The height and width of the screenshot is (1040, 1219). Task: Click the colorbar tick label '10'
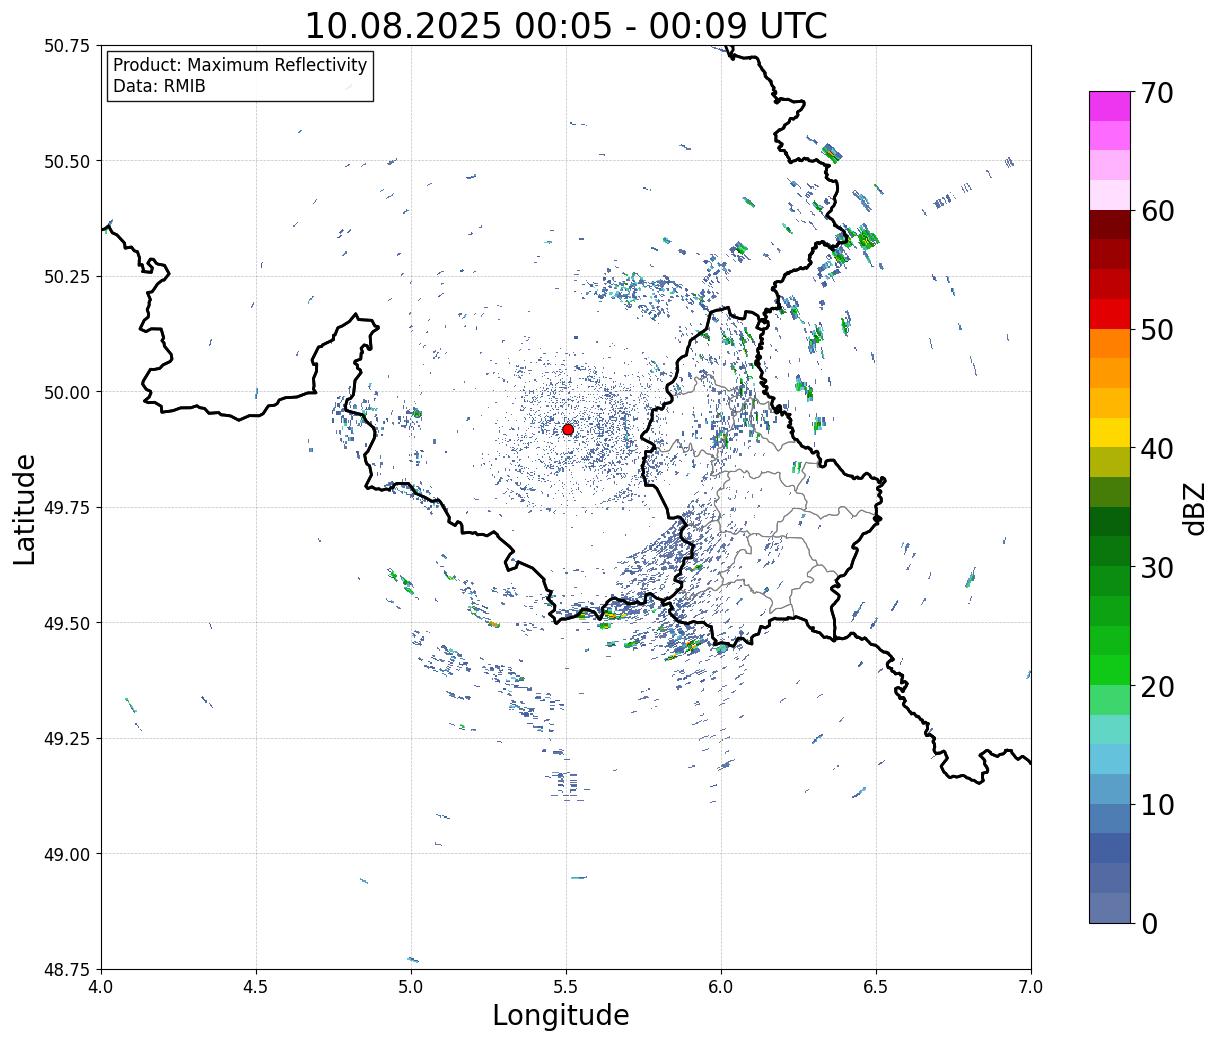1157,805
